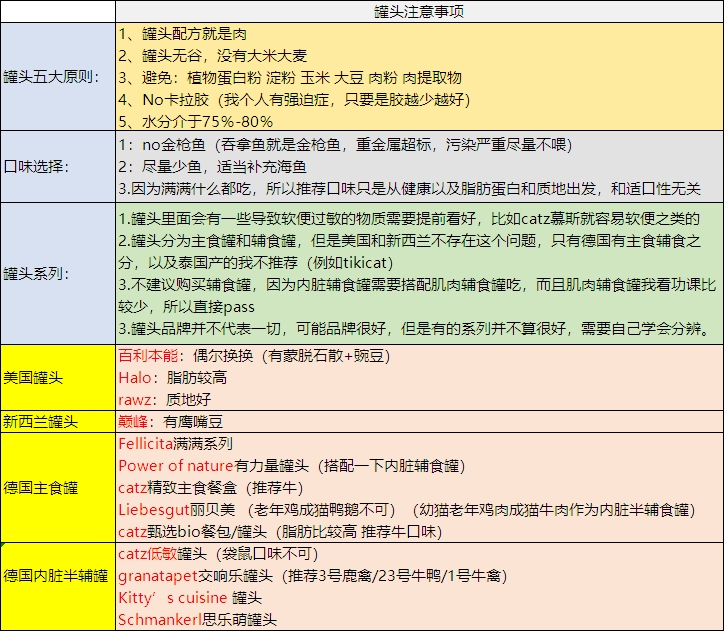Select line 1、罐头配方就是肉
This screenshot has height=631, width=724.
pos(183,34)
